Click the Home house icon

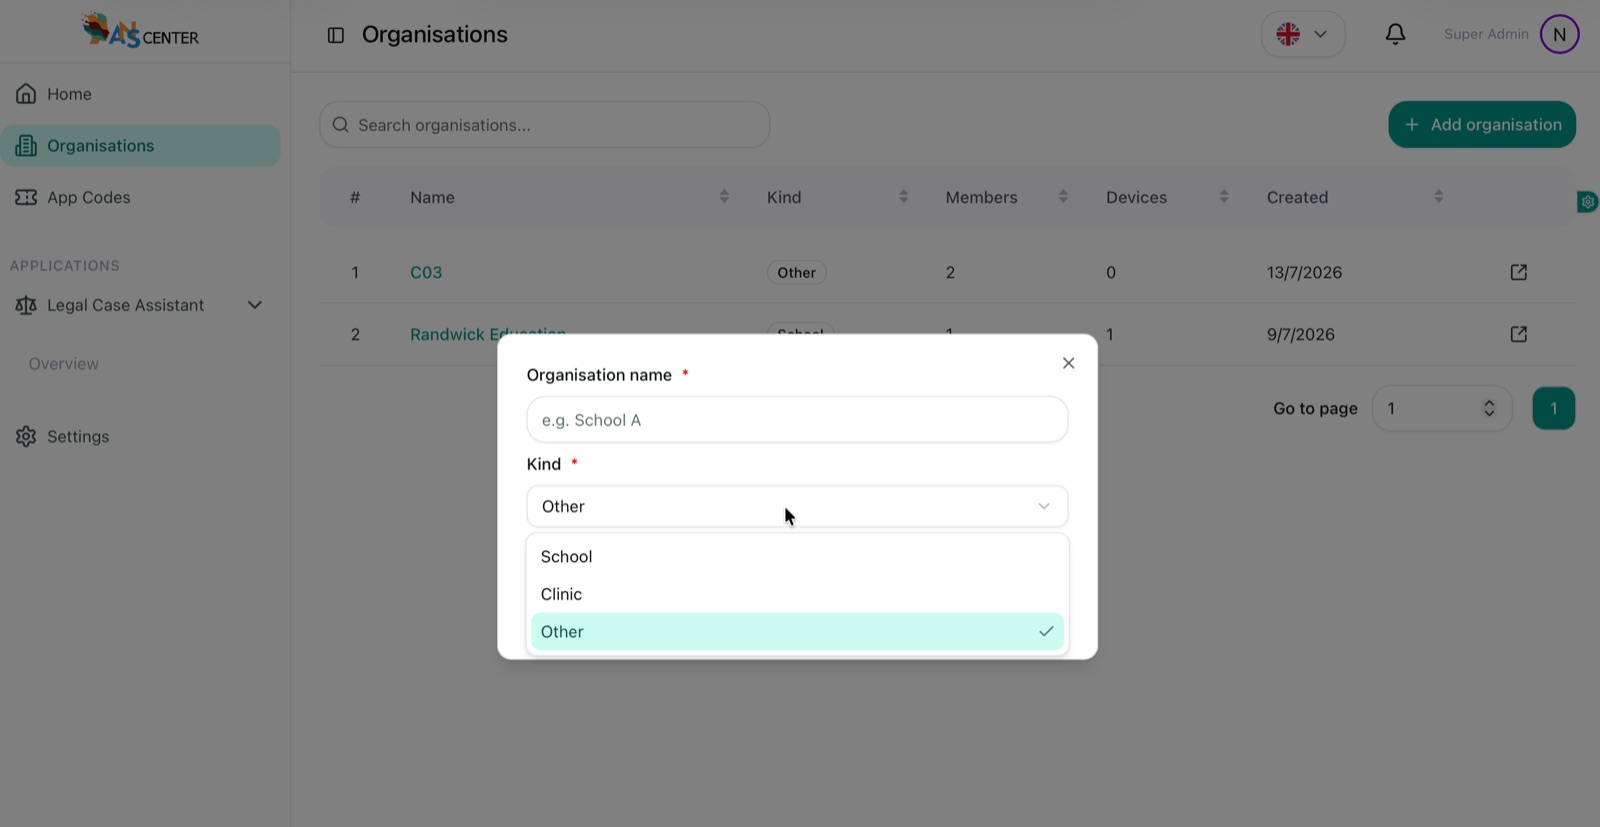26,94
